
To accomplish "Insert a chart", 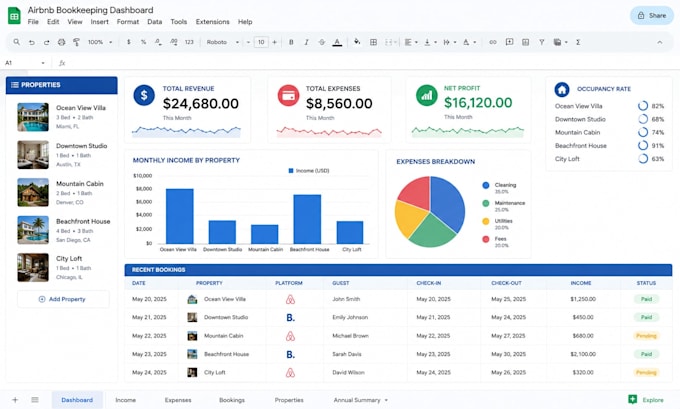I will tap(525, 42).
